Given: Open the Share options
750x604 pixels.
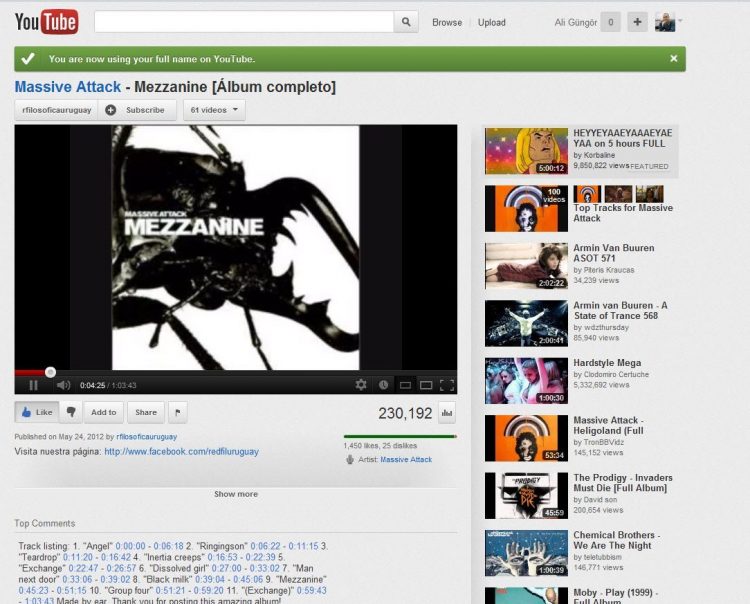Looking at the screenshot, I should click(x=146, y=412).
